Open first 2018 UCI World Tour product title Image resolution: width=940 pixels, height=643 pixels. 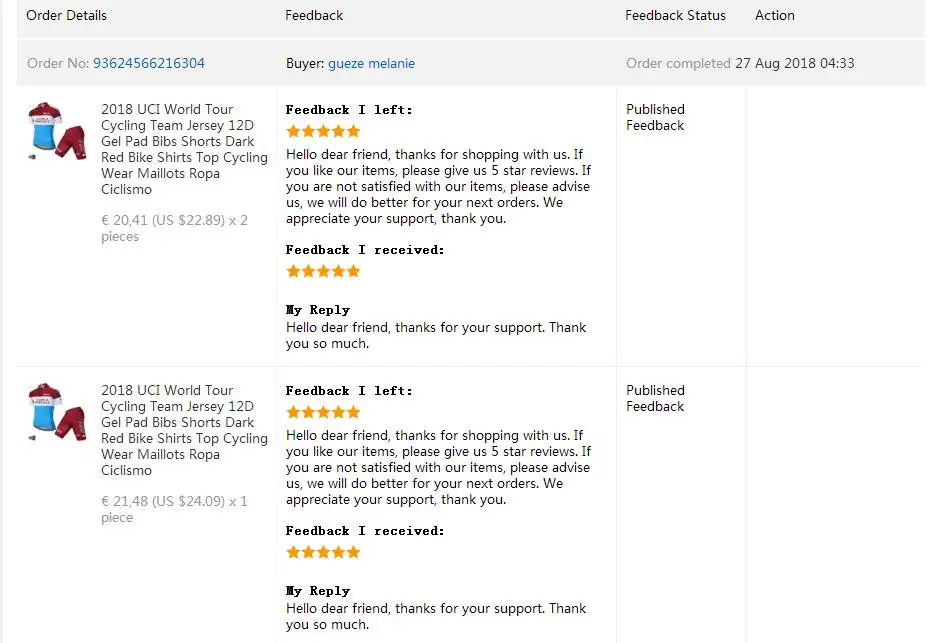pos(184,149)
